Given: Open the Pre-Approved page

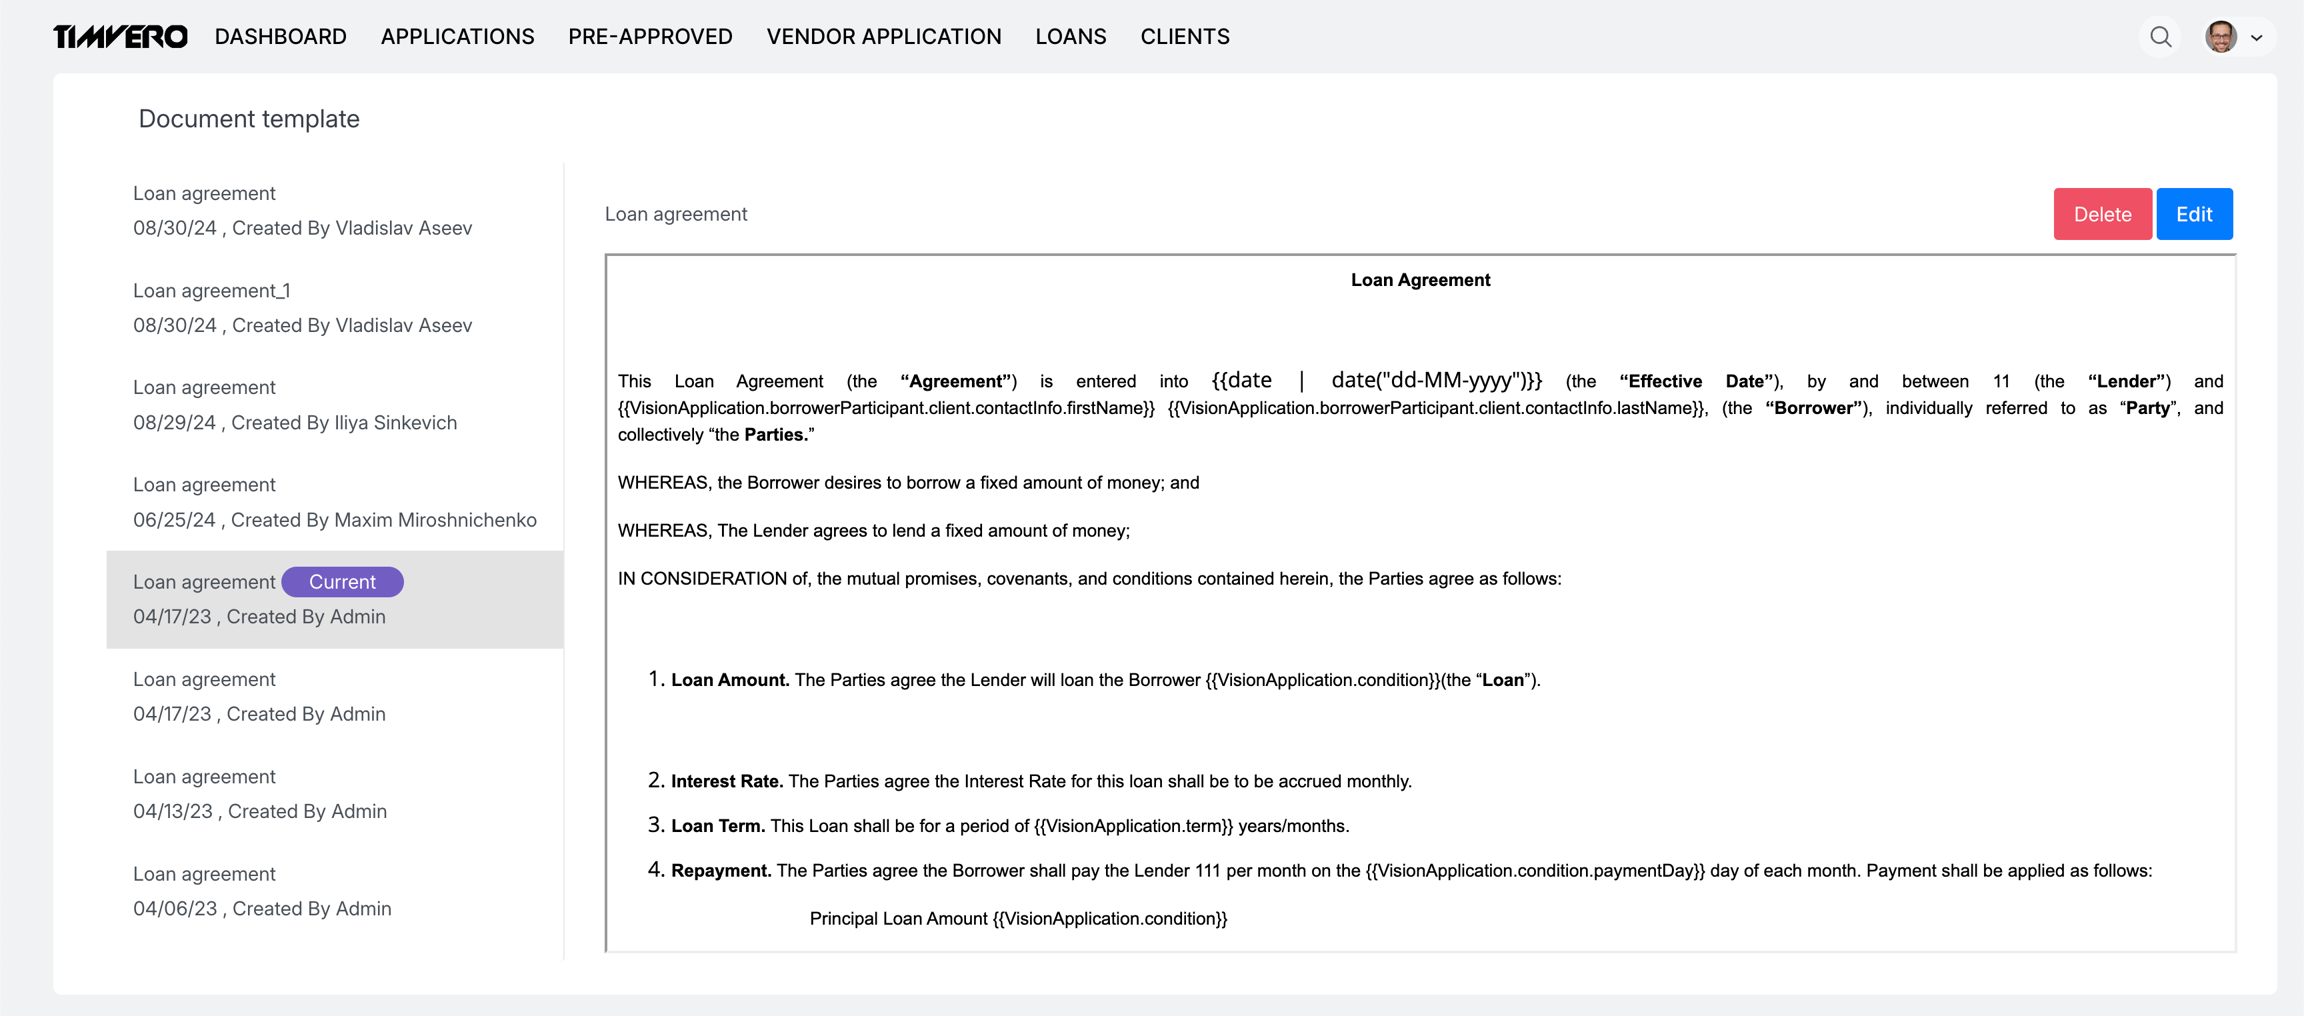Looking at the screenshot, I should 650,37.
